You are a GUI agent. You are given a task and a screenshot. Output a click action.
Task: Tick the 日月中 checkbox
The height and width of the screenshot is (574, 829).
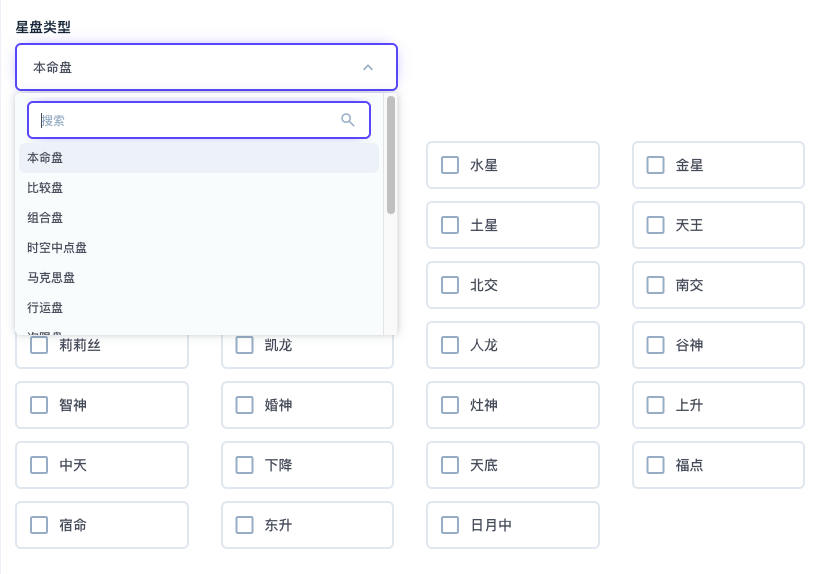point(450,525)
